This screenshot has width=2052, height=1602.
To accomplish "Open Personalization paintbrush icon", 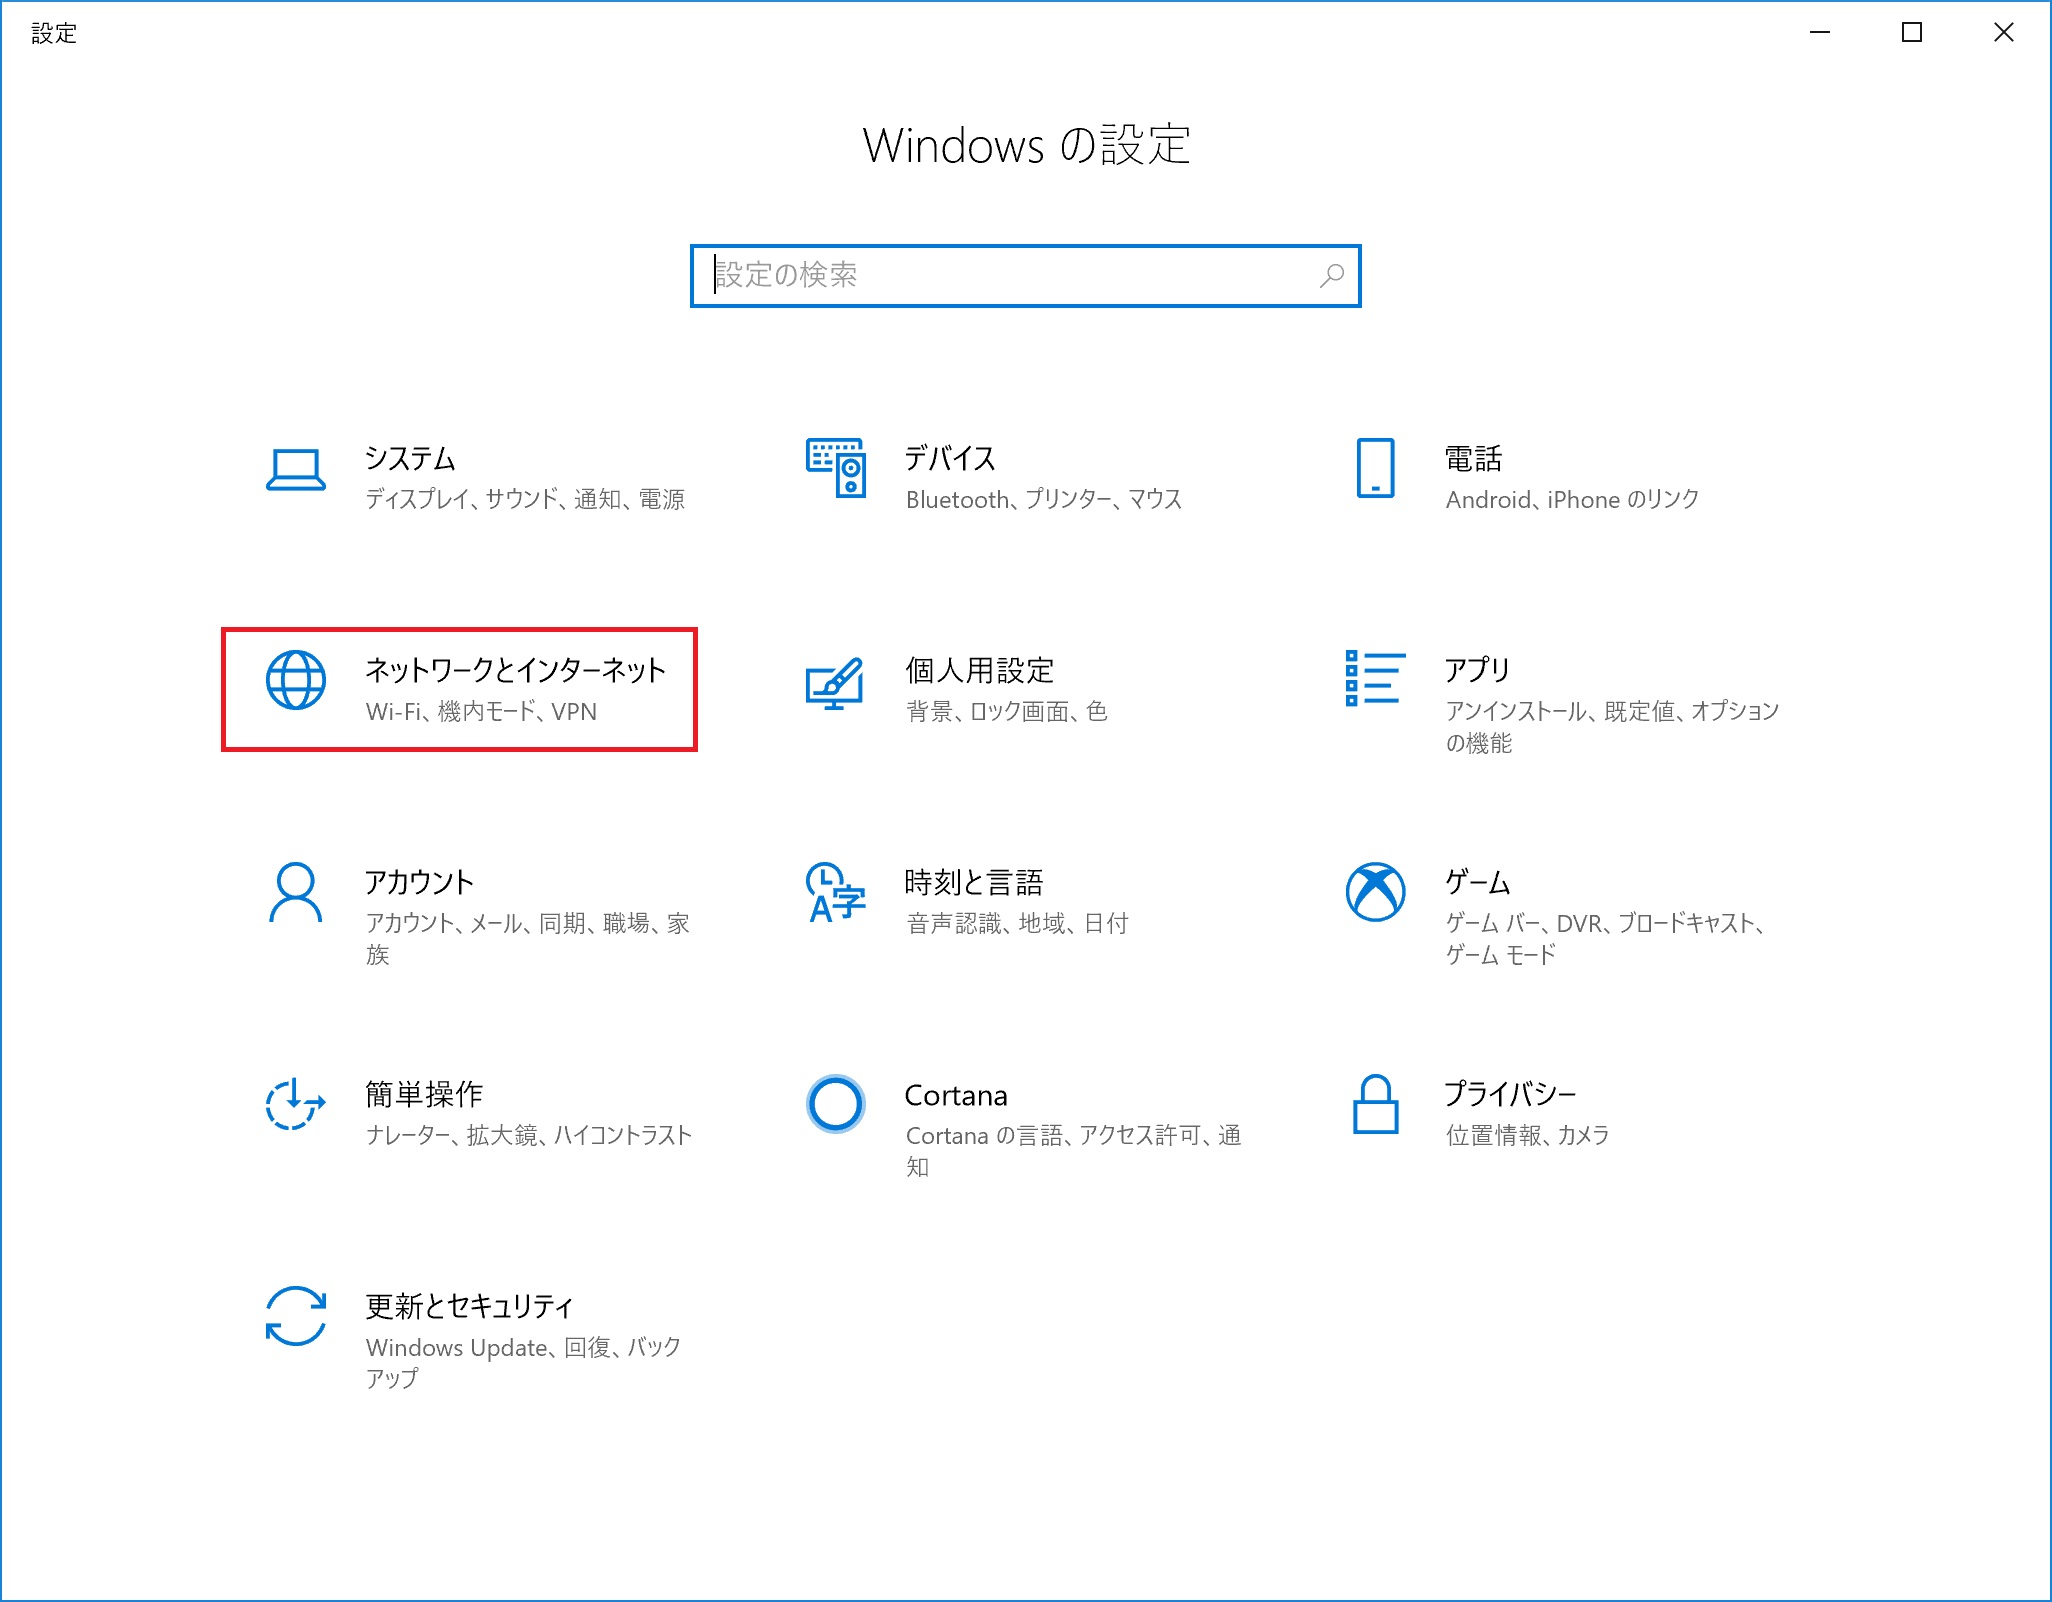I will tap(835, 683).
